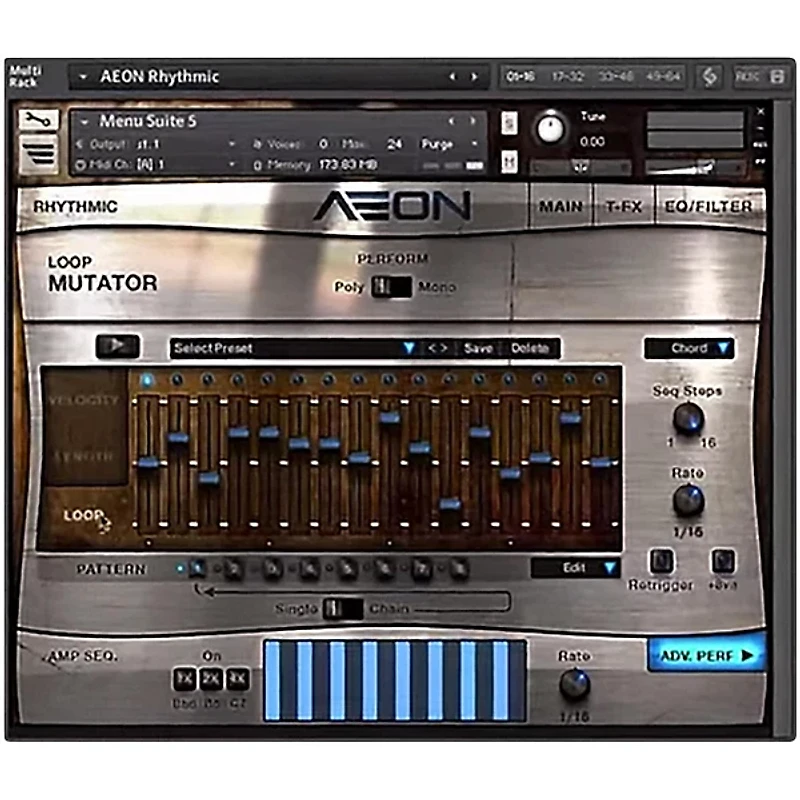Go to next multi beside AEON Rhythmic
800x800 pixels.
pyautogui.click(x=474, y=77)
